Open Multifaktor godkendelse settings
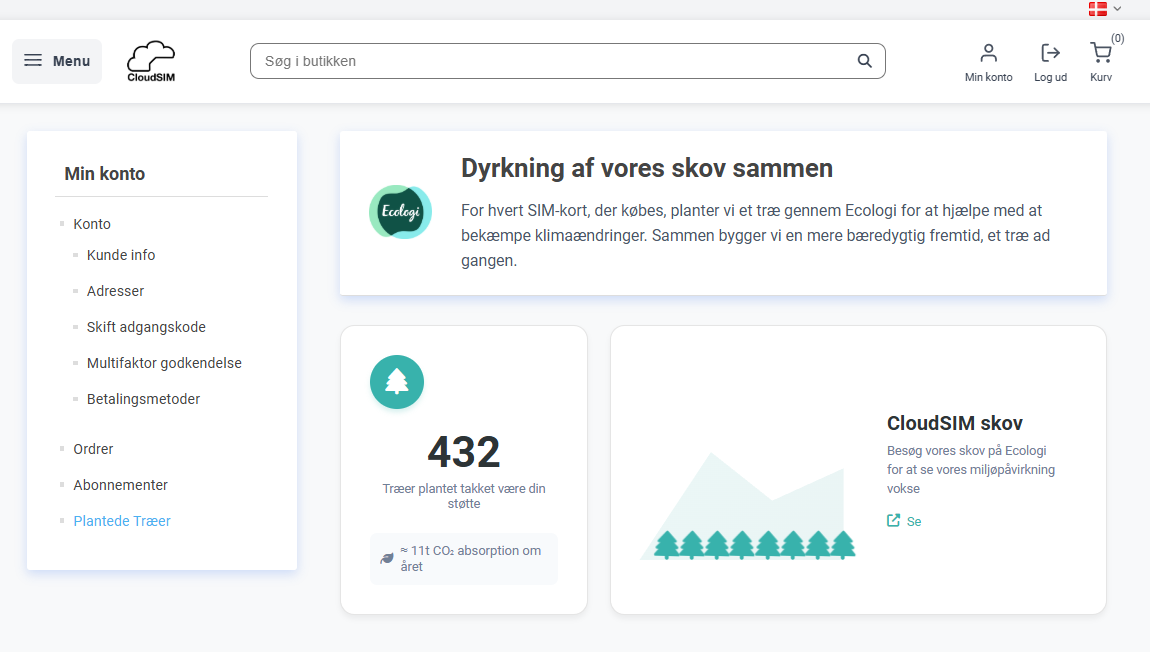 point(164,363)
